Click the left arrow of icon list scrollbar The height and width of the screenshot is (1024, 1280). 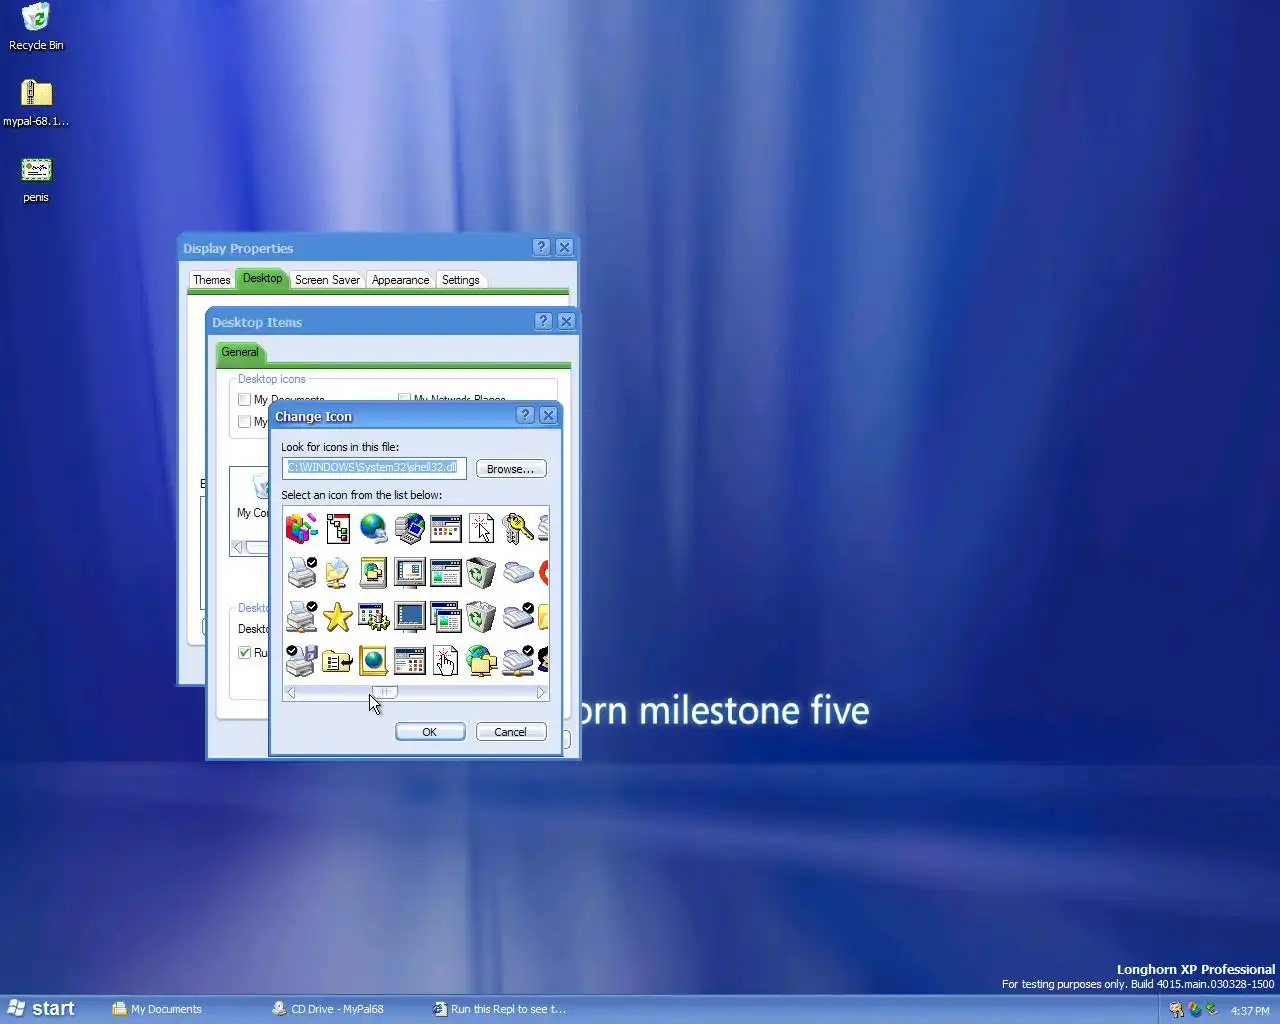[291, 692]
